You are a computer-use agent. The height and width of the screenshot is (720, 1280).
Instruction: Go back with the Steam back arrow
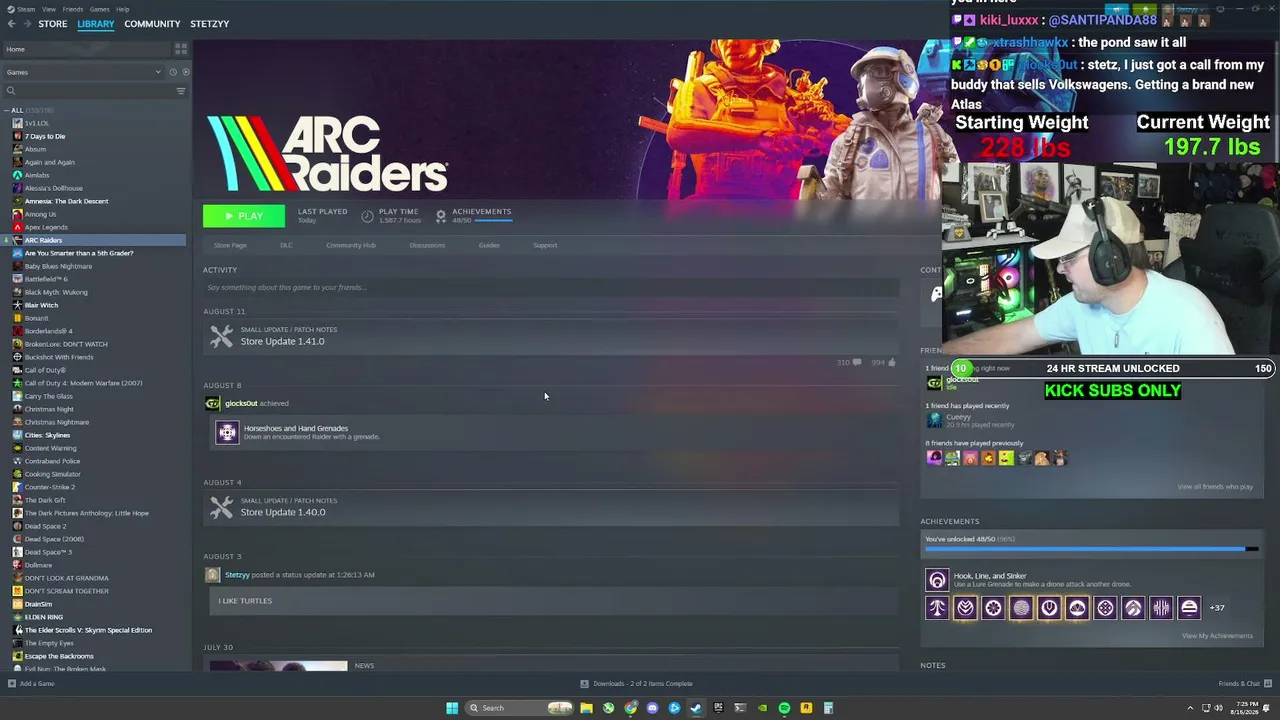point(11,24)
